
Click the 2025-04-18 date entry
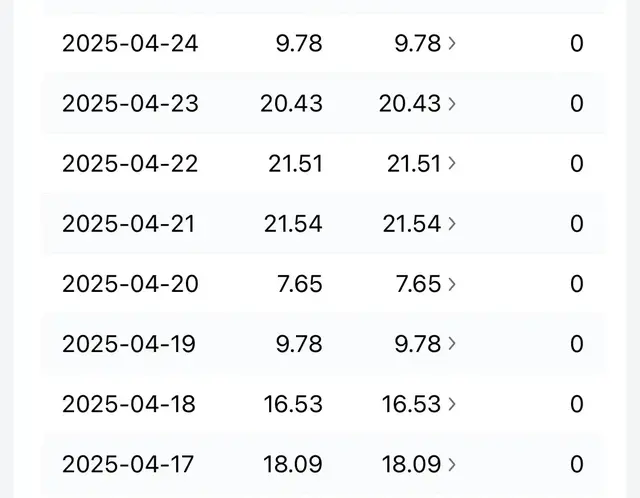129,404
